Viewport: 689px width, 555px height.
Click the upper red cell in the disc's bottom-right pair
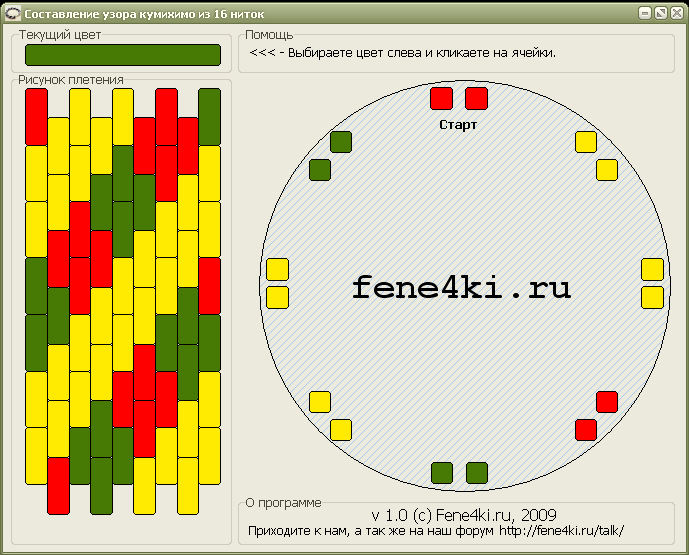tap(607, 402)
